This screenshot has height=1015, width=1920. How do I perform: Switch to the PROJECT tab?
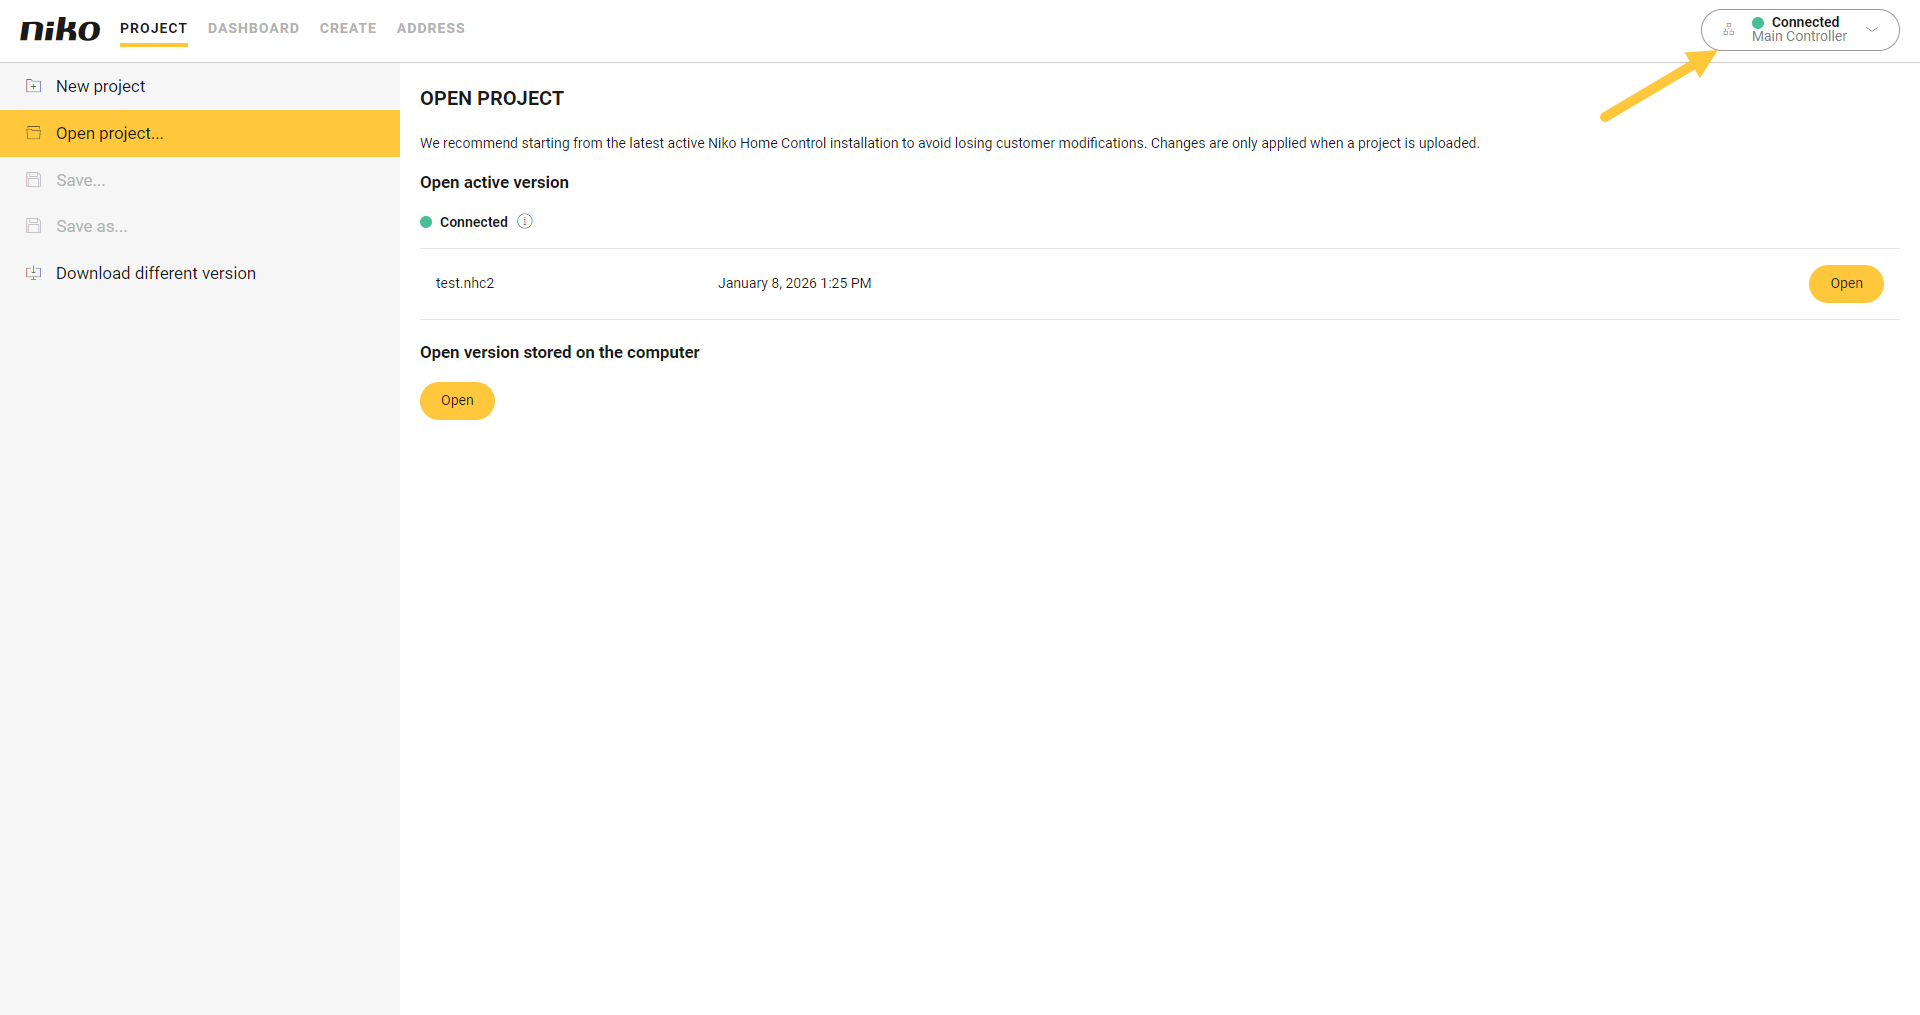(x=154, y=28)
